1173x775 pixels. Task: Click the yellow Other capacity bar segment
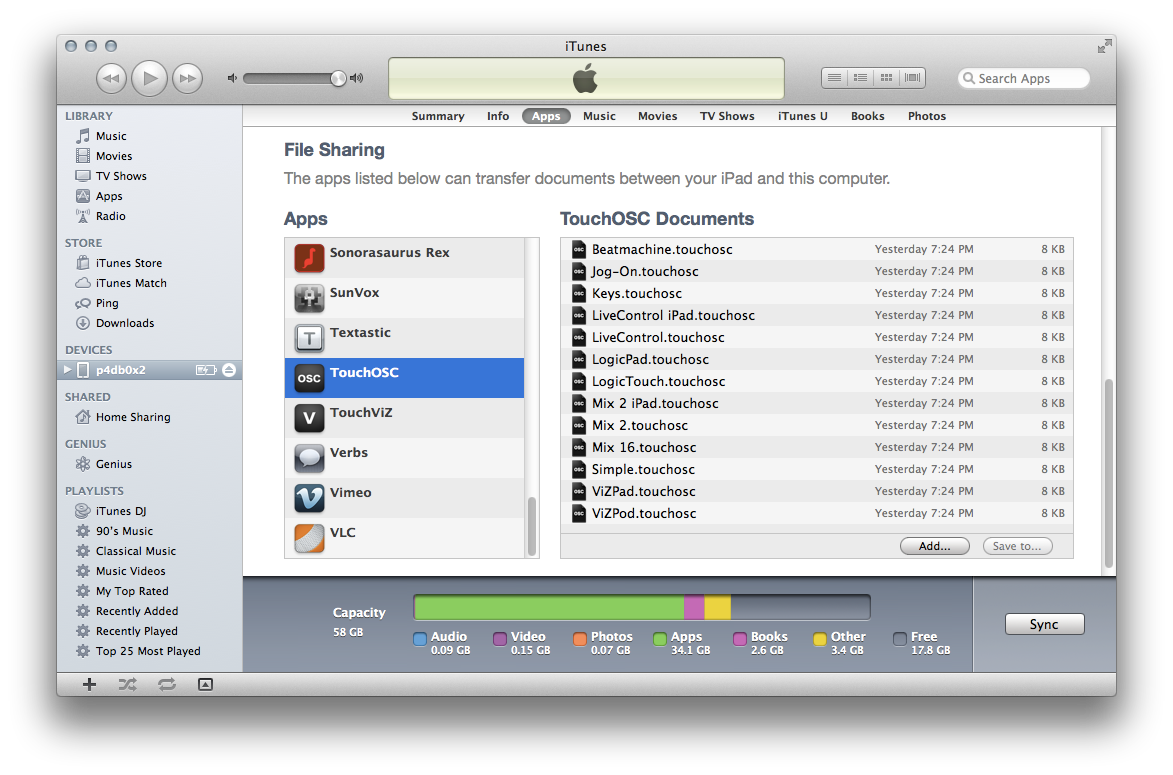(x=717, y=607)
